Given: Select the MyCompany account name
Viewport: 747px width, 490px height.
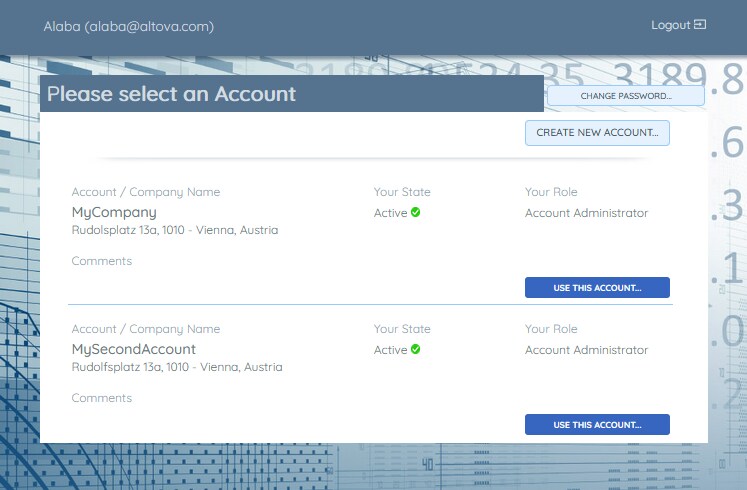Looking at the screenshot, I should [x=114, y=212].
